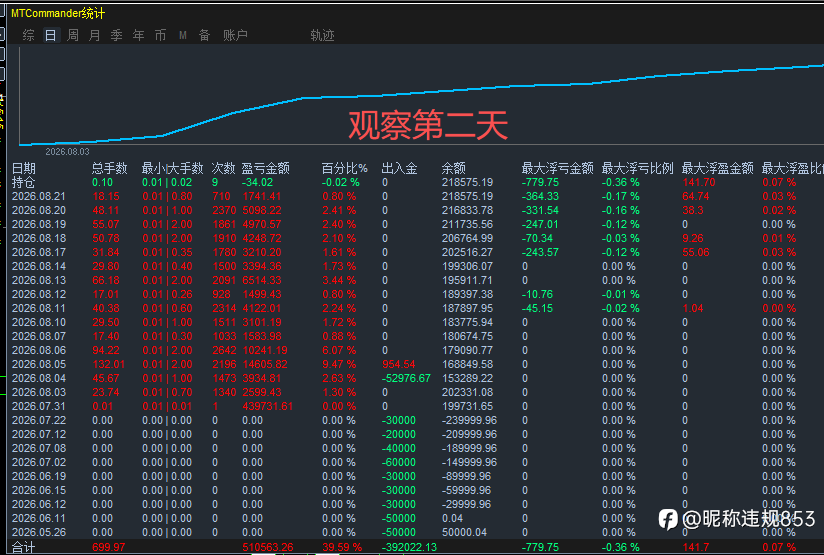Click the 合计 totals row label
The width and height of the screenshot is (824, 555).
coord(24,547)
